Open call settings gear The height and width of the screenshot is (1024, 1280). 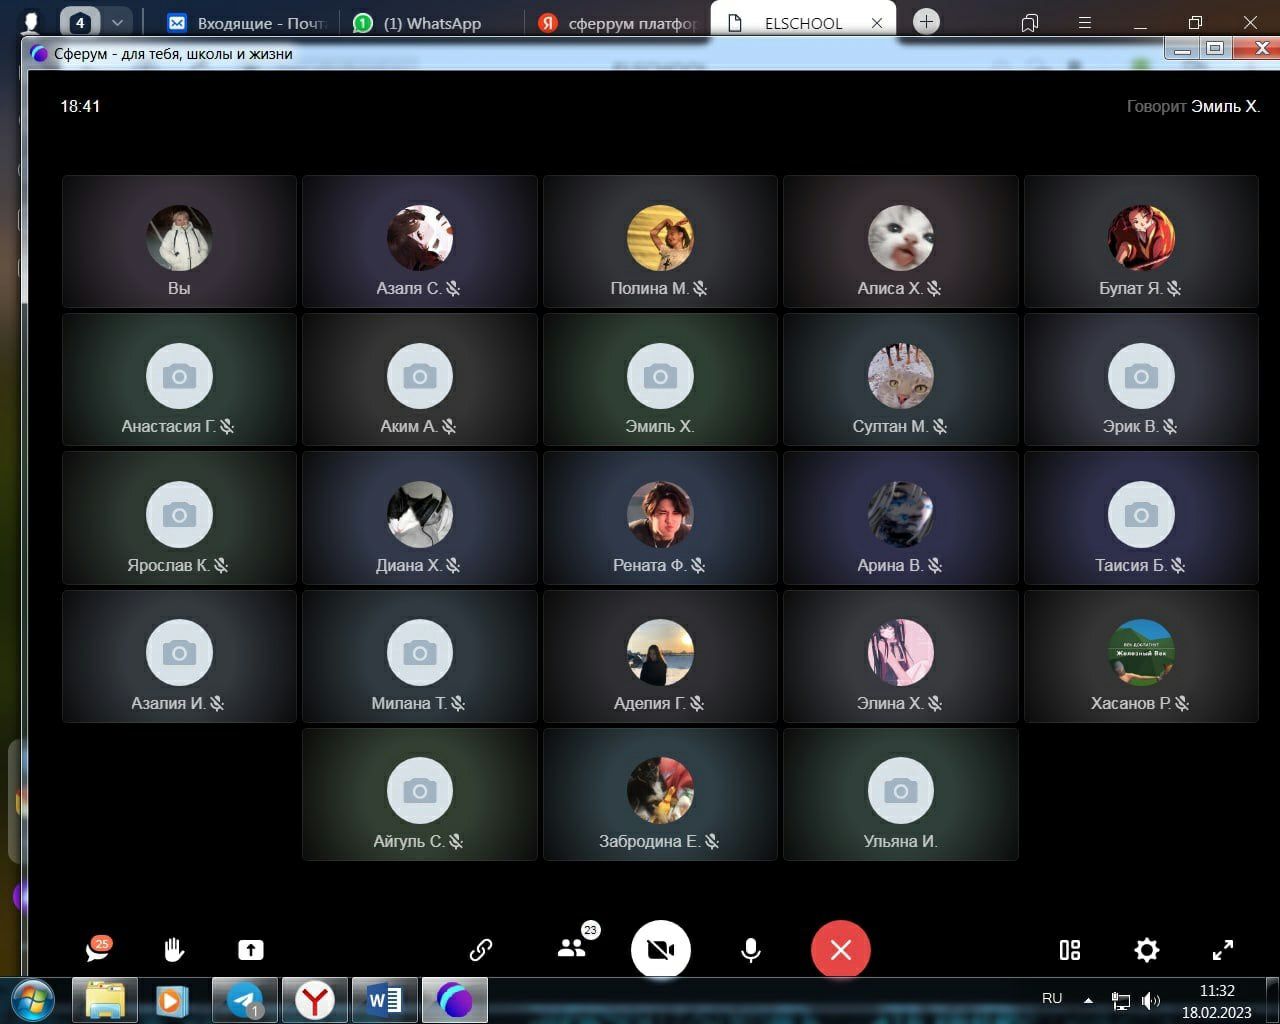pos(1146,950)
